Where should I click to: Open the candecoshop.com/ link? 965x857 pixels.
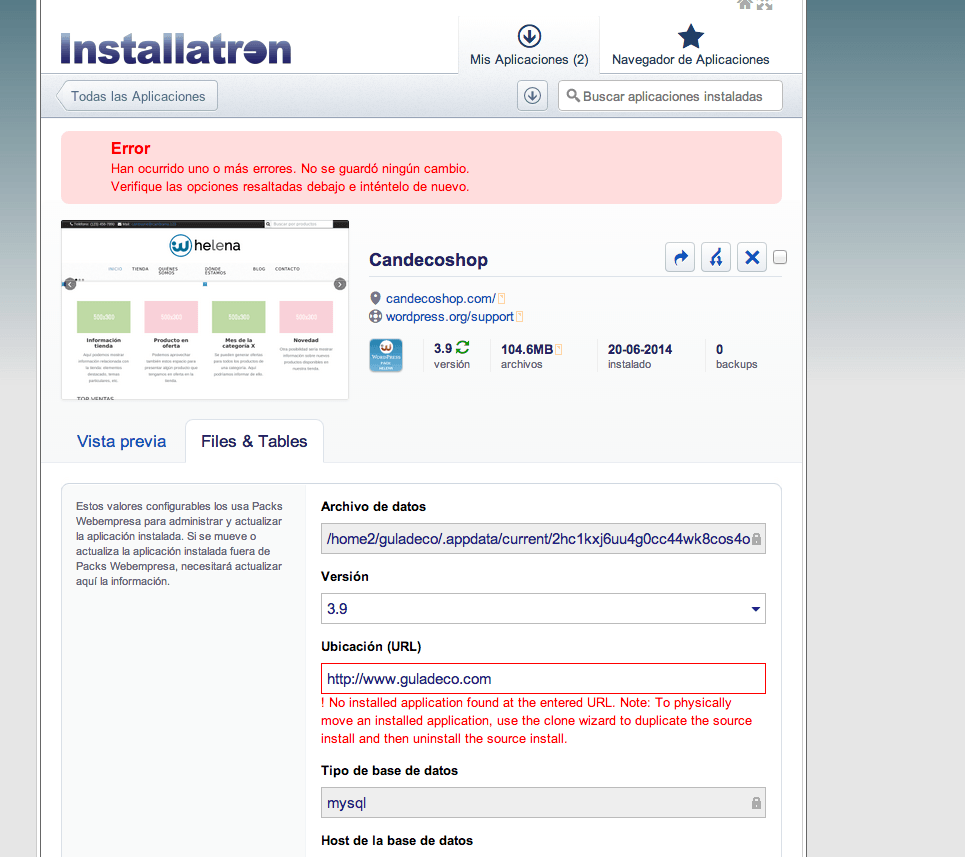point(441,298)
